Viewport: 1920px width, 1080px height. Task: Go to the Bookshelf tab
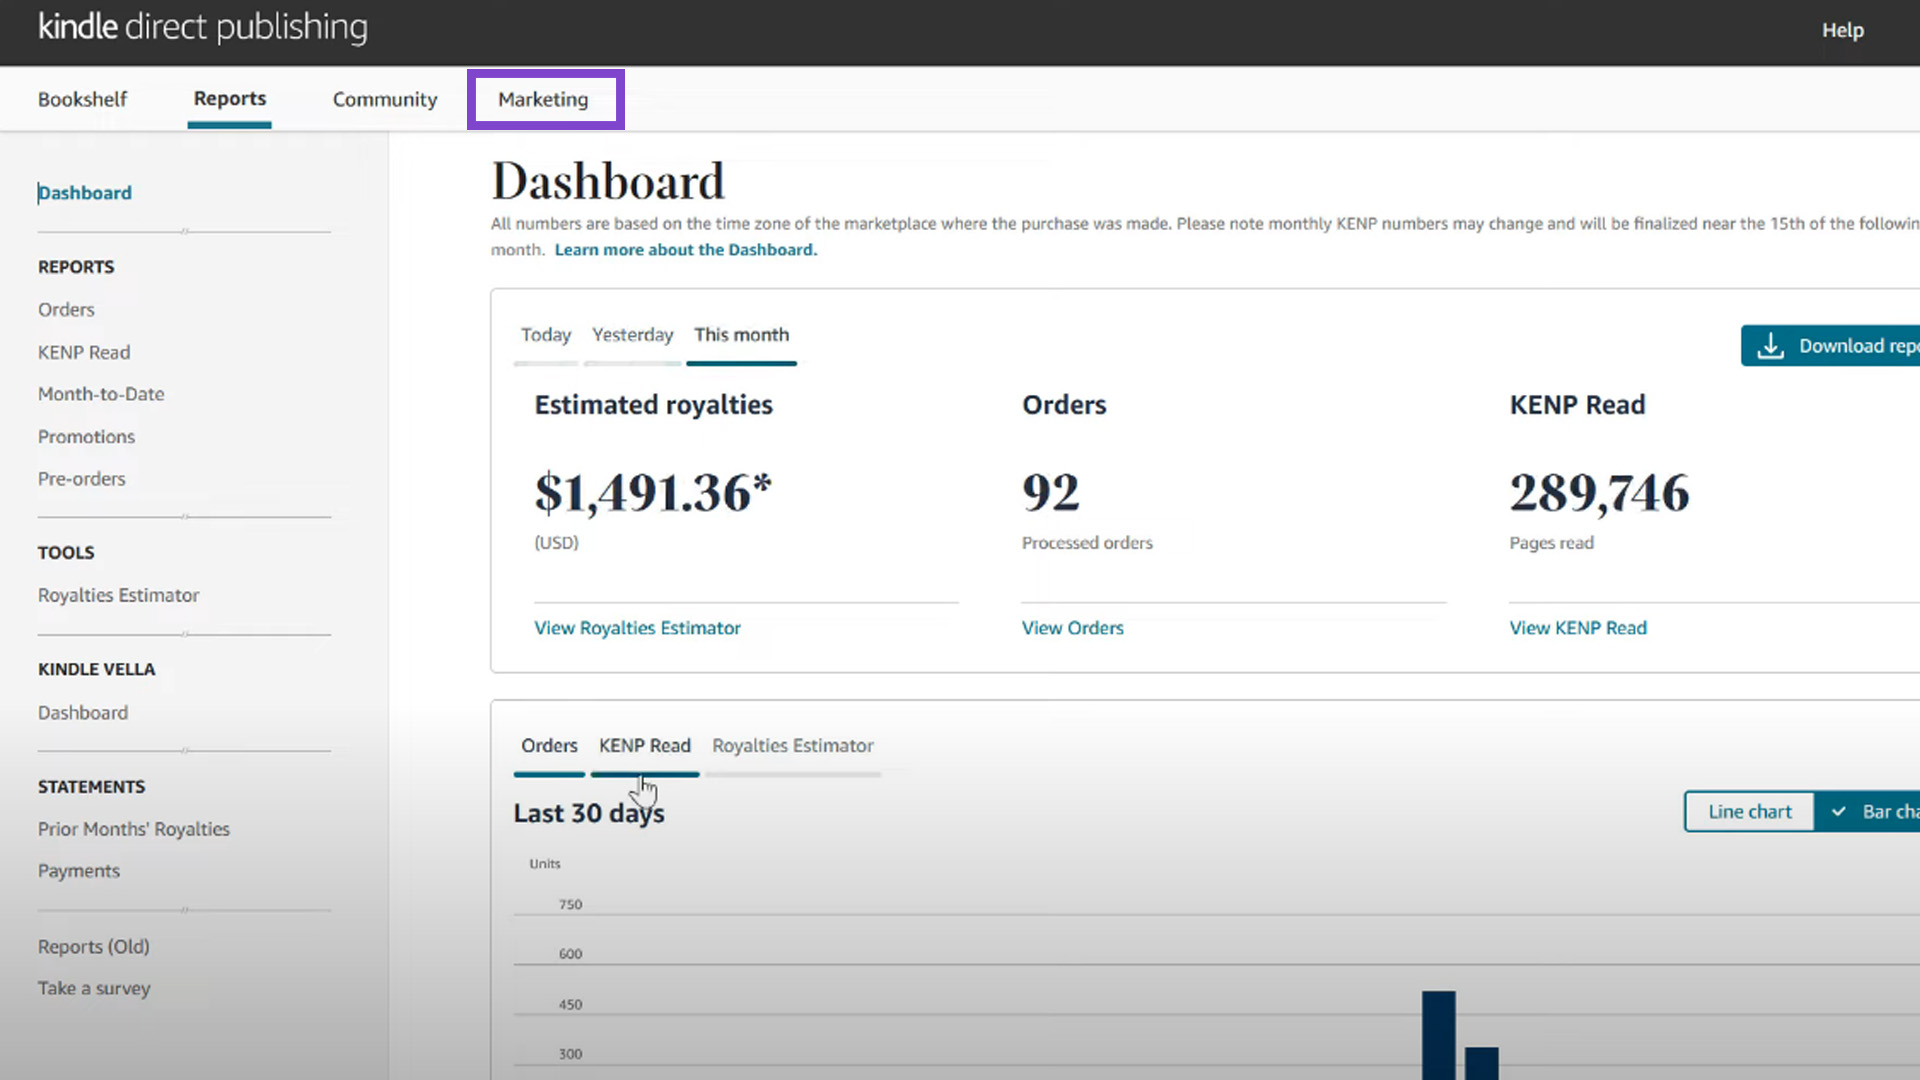pos(82,99)
